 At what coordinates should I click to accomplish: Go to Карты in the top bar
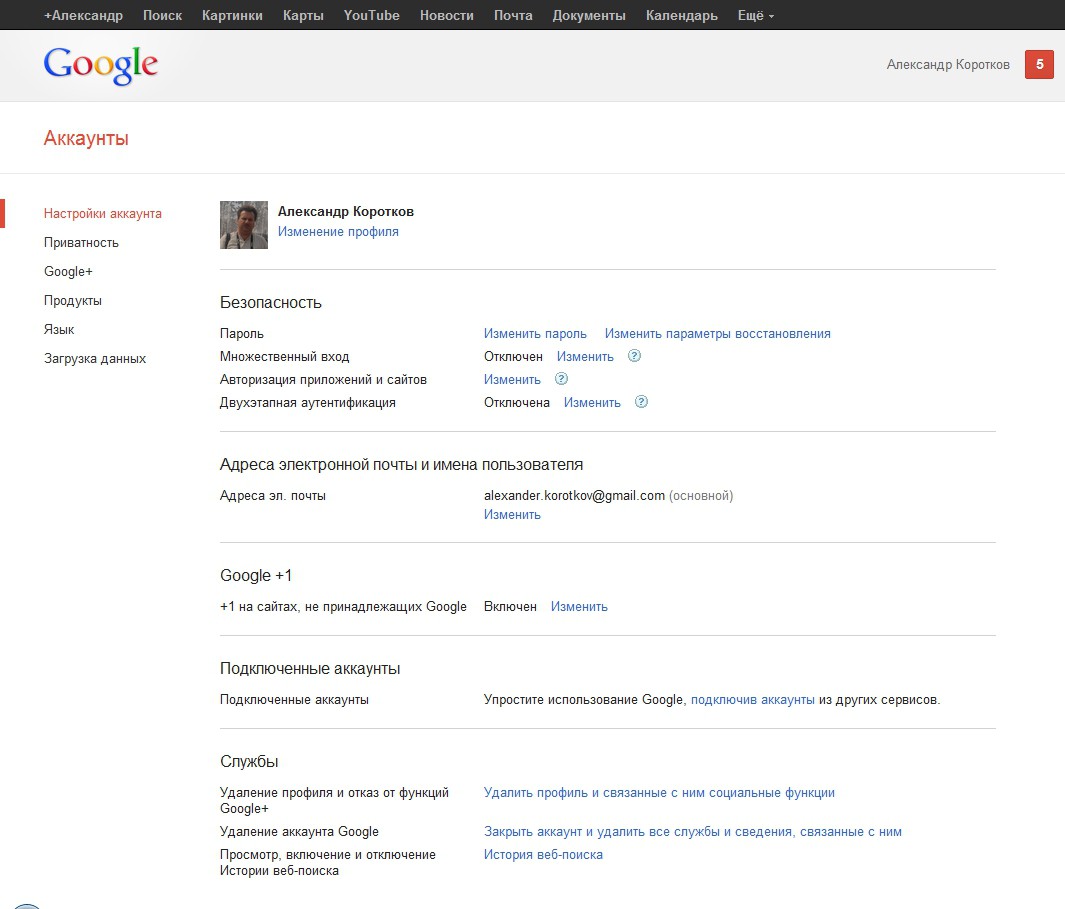click(x=303, y=15)
